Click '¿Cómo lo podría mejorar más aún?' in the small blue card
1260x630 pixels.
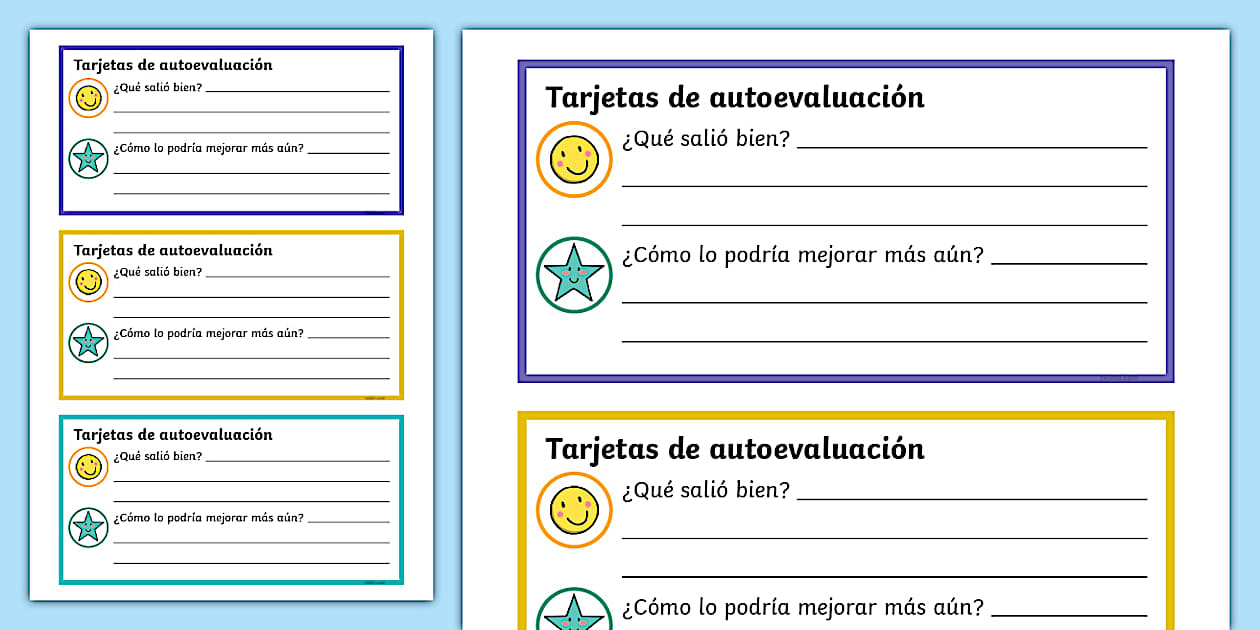coord(208,149)
